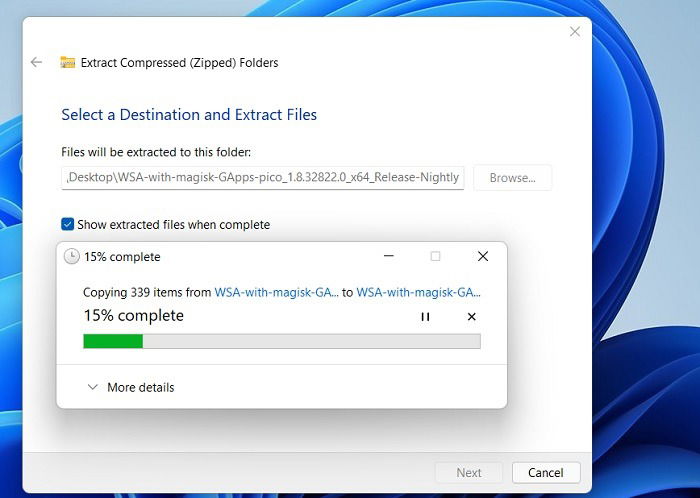Click the large 15% complete status text
The width and height of the screenshot is (700, 498).
click(133, 315)
